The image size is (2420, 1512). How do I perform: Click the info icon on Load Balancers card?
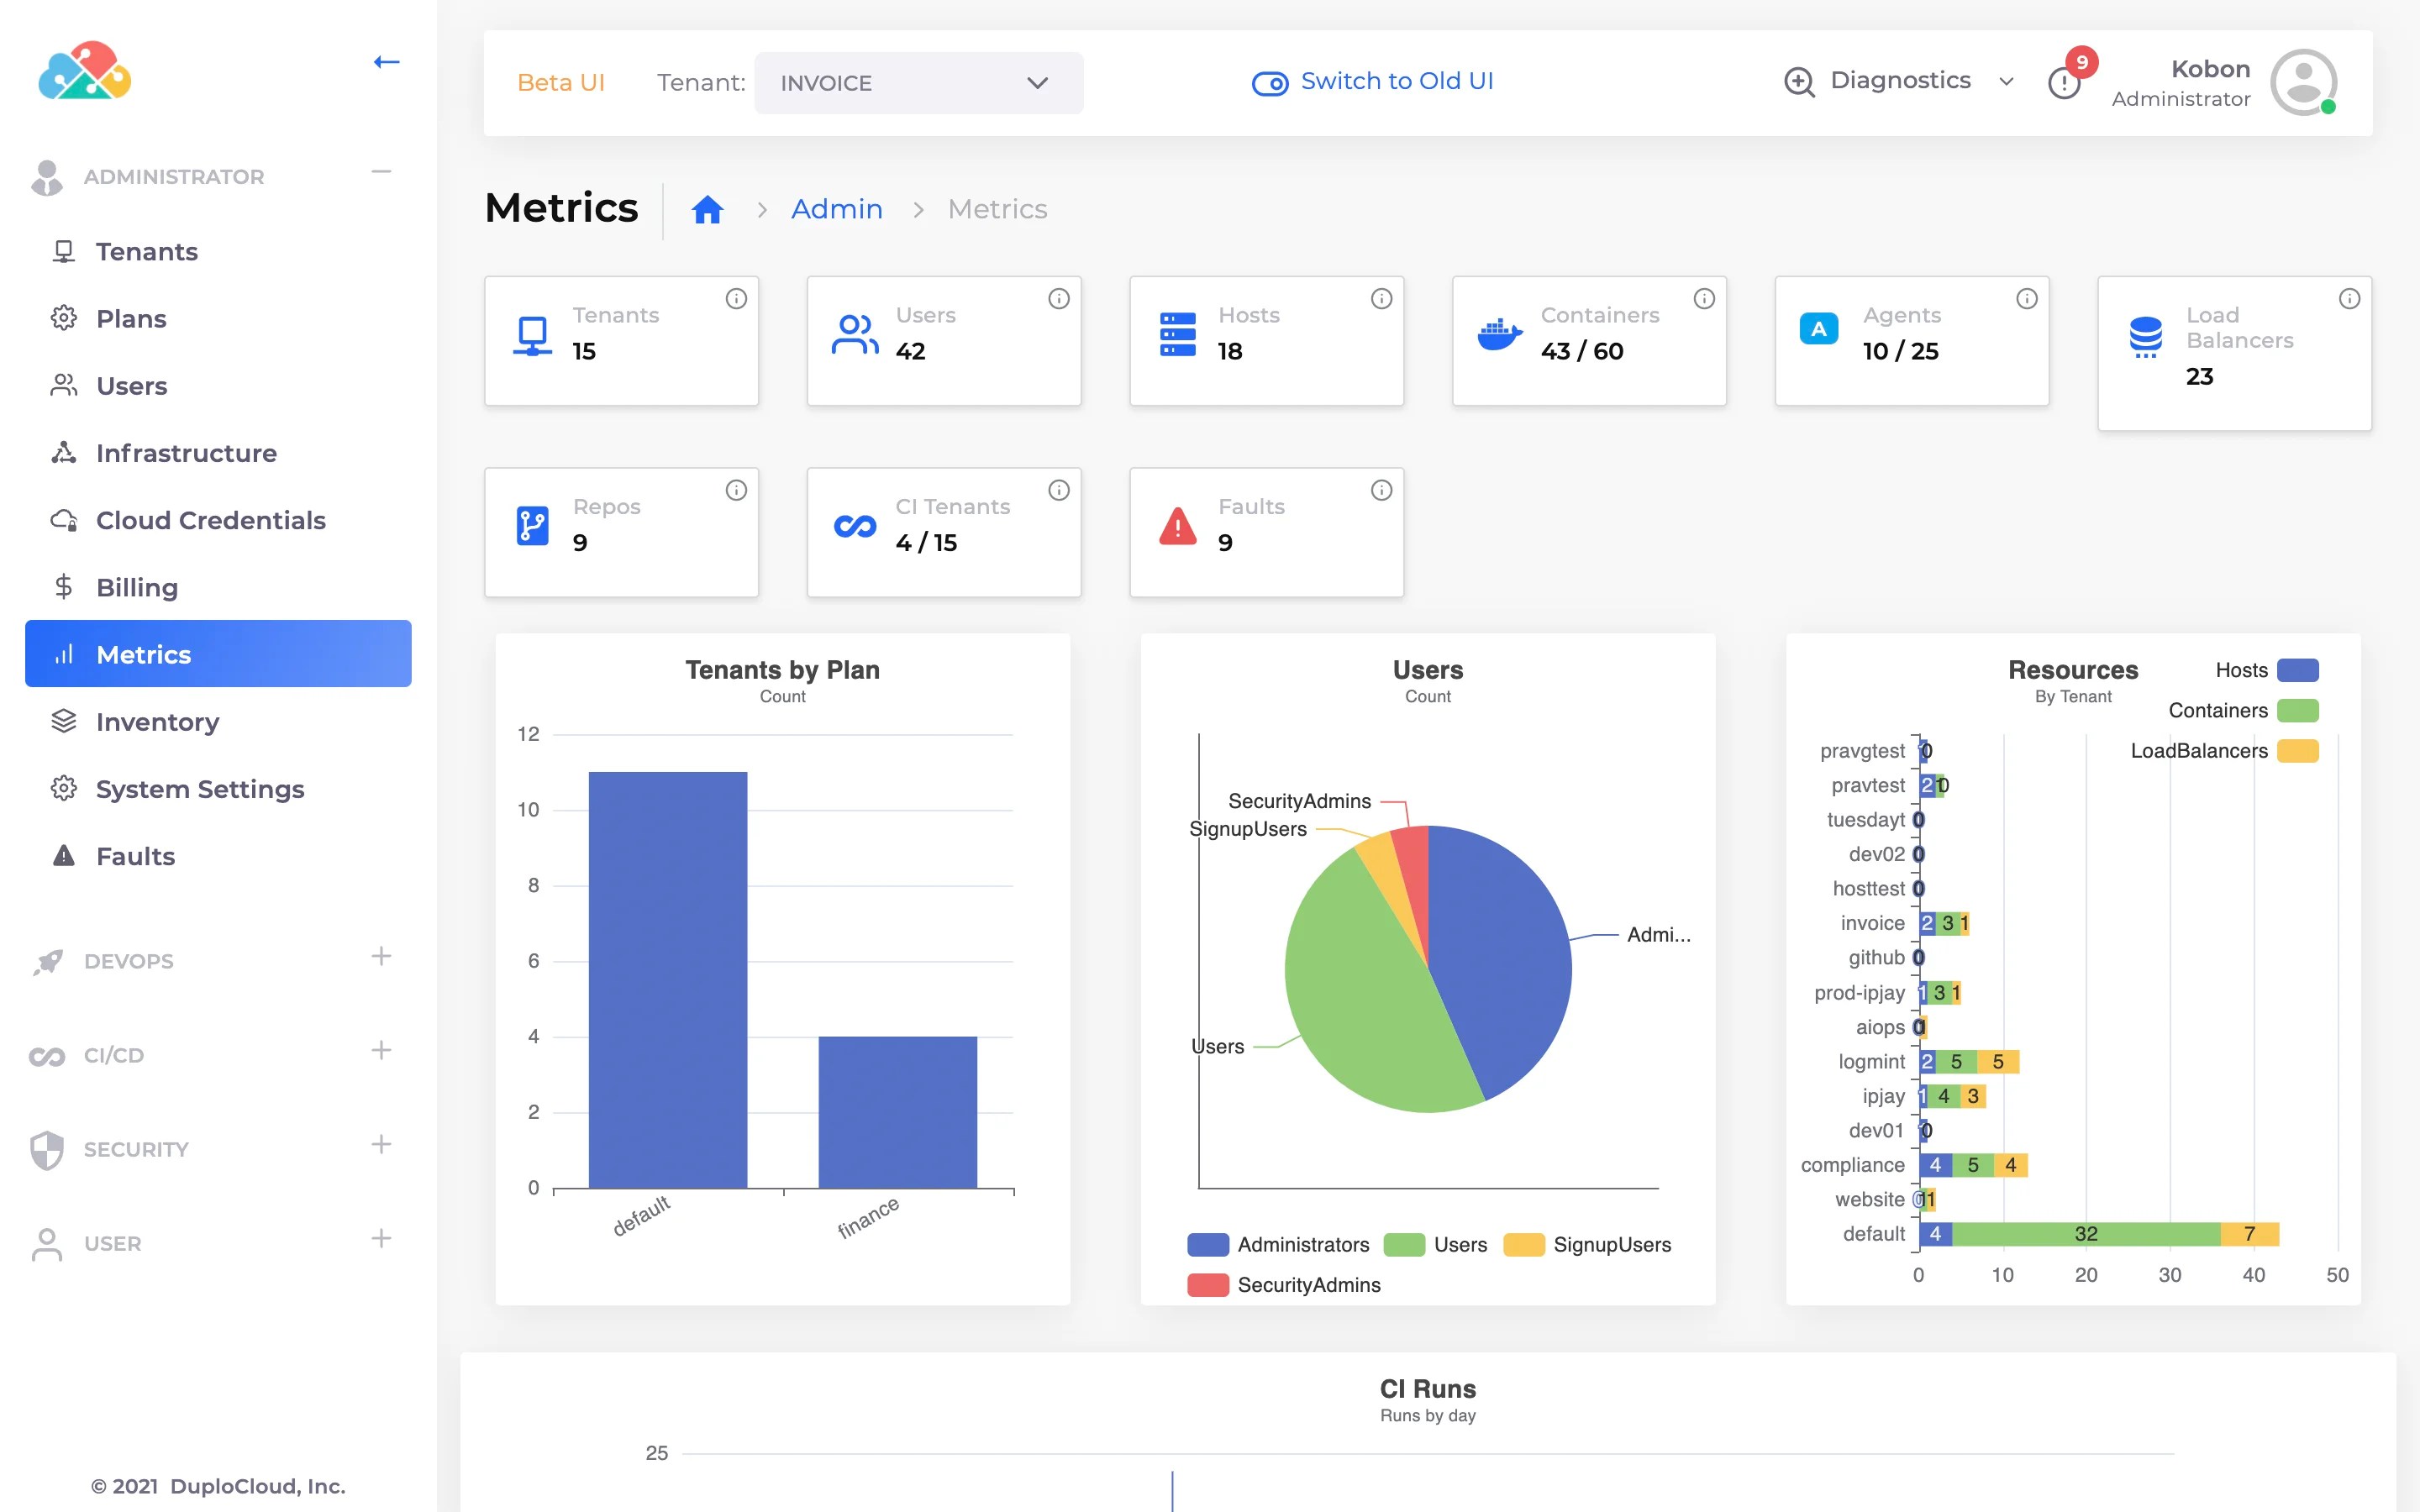tap(2349, 298)
